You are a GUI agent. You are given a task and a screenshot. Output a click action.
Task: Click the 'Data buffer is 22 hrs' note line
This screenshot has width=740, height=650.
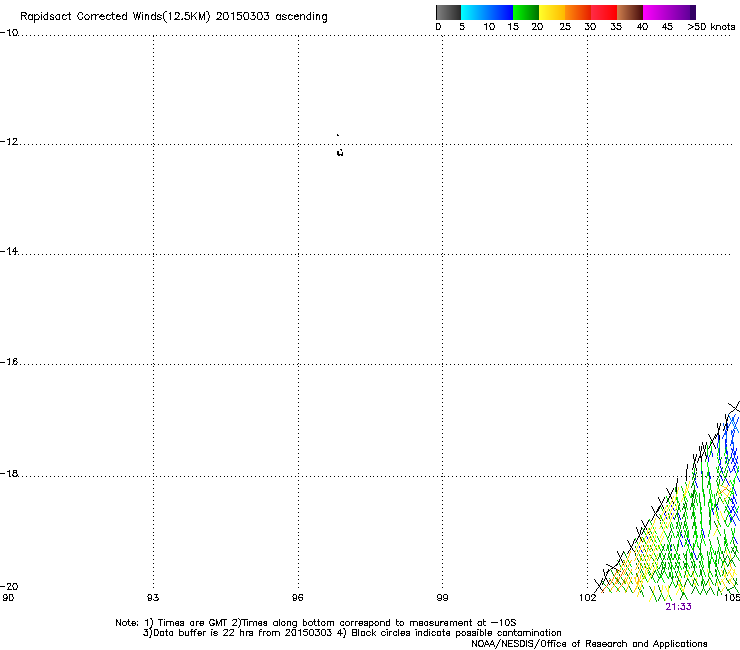coord(352,633)
